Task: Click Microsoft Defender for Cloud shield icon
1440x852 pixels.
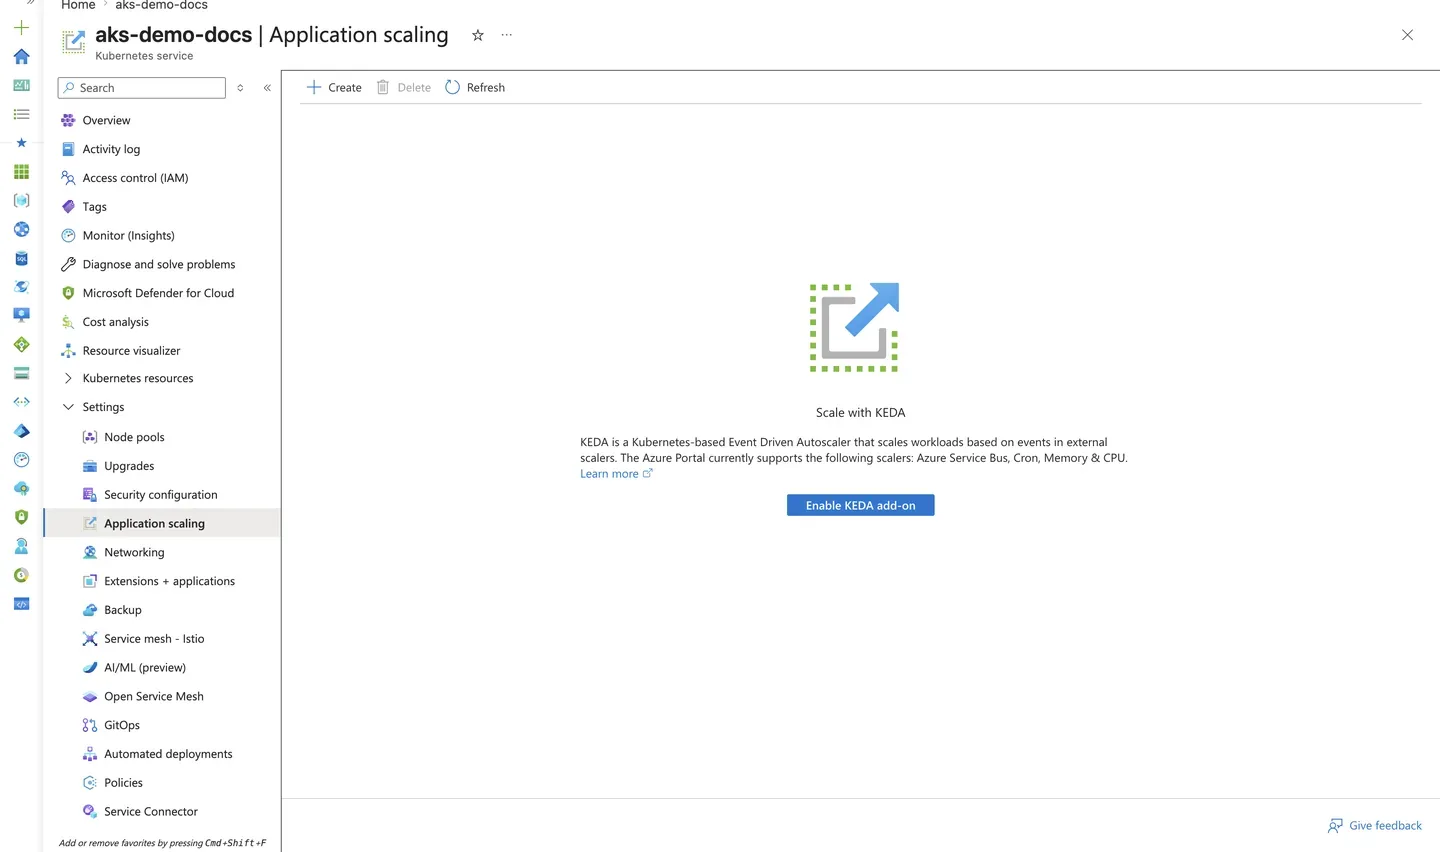Action: pyautogui.click(x=68, y=293)
